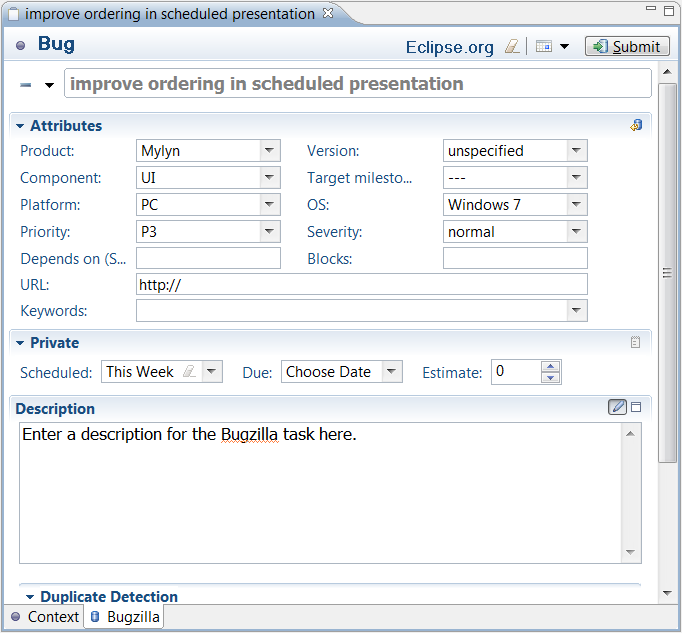Click the editor scrollbar up arrow
Image resolution: width=682 pixels, height=633 pixels.
(667, 72)
